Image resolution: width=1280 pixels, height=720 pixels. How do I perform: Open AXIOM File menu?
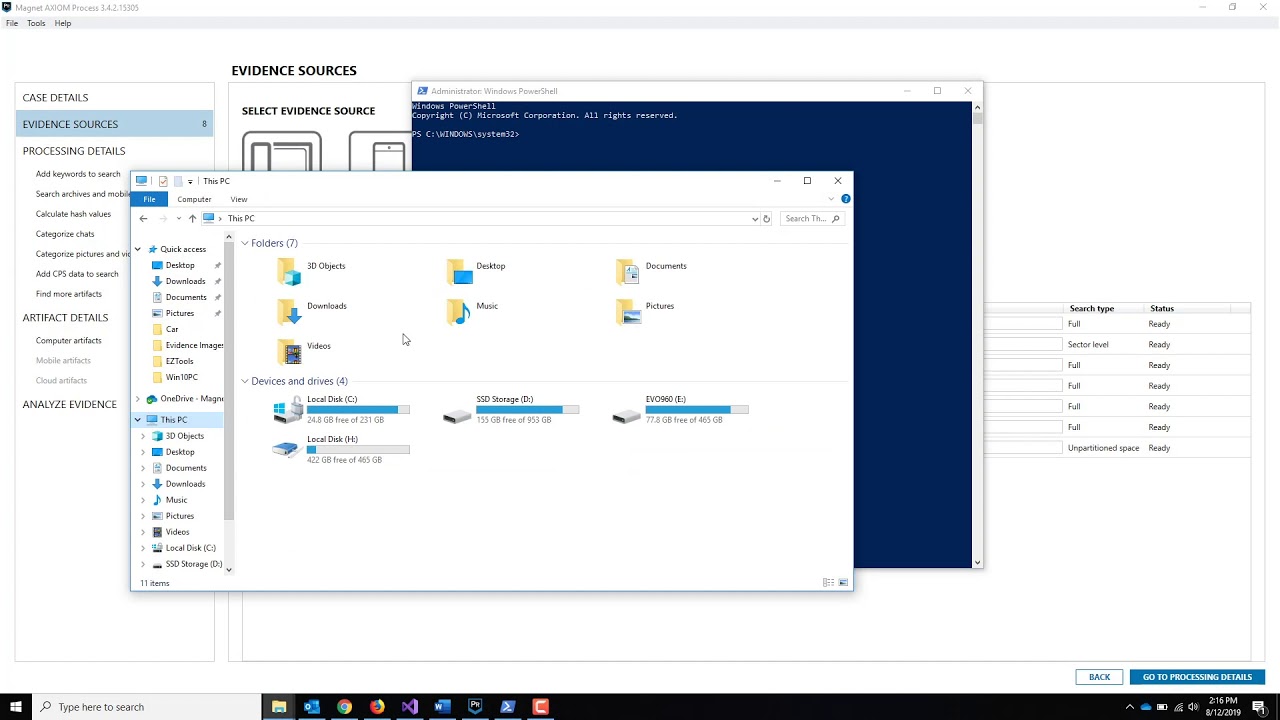(12, 23)
